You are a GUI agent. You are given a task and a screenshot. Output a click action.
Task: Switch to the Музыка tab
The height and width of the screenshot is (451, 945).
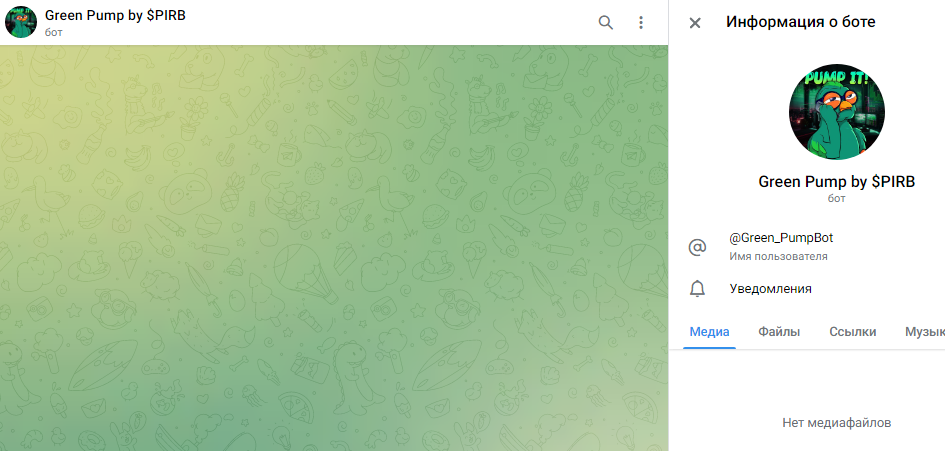[x=925, y=332]
